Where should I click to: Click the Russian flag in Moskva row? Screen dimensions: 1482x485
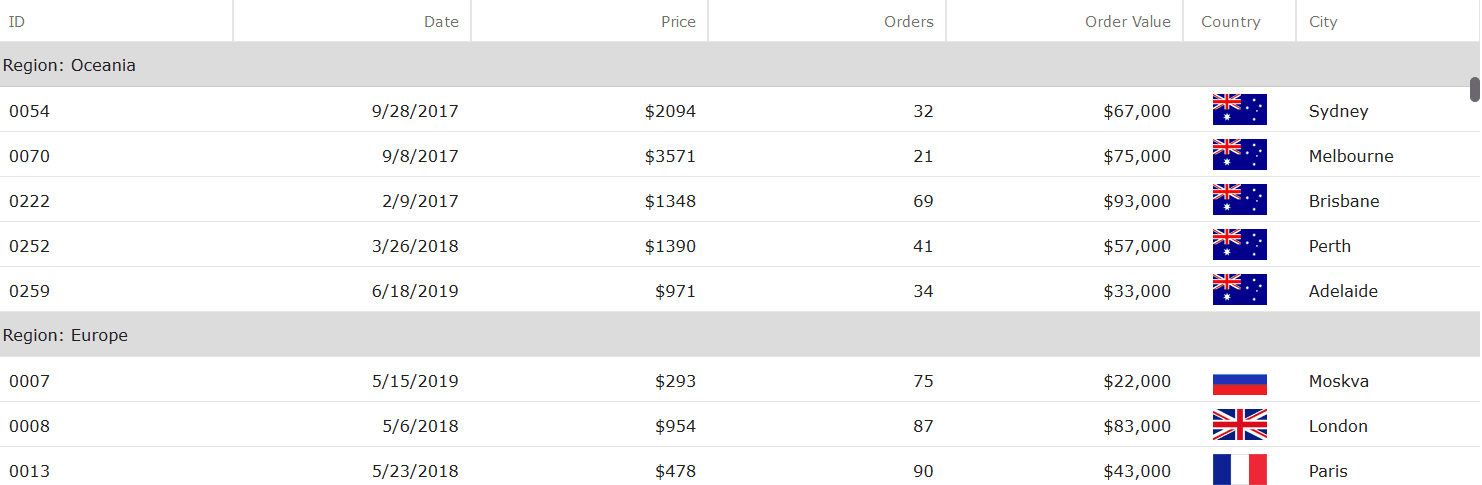[1239, 381]
